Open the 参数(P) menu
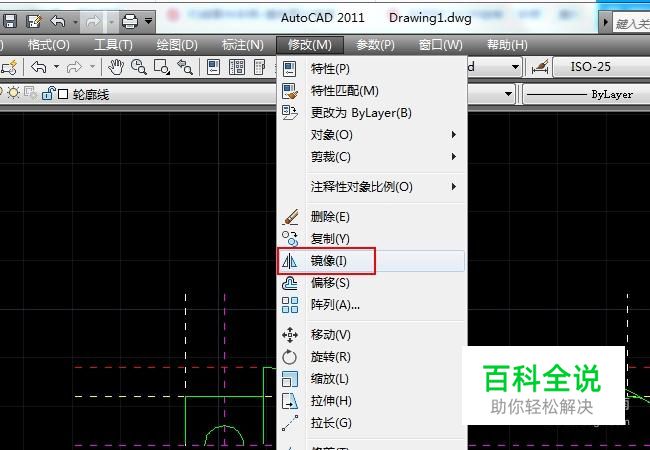The width and height of the screenshot is (650, 450). [375, 45]
